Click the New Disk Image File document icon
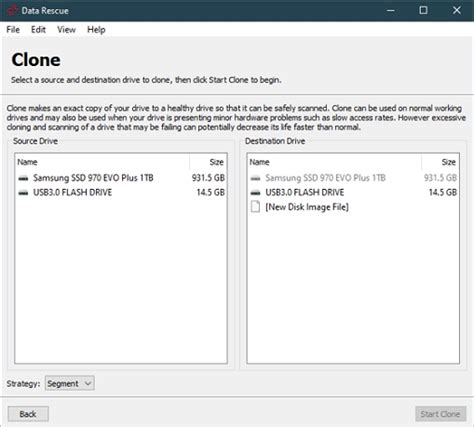 pos(255,207)
